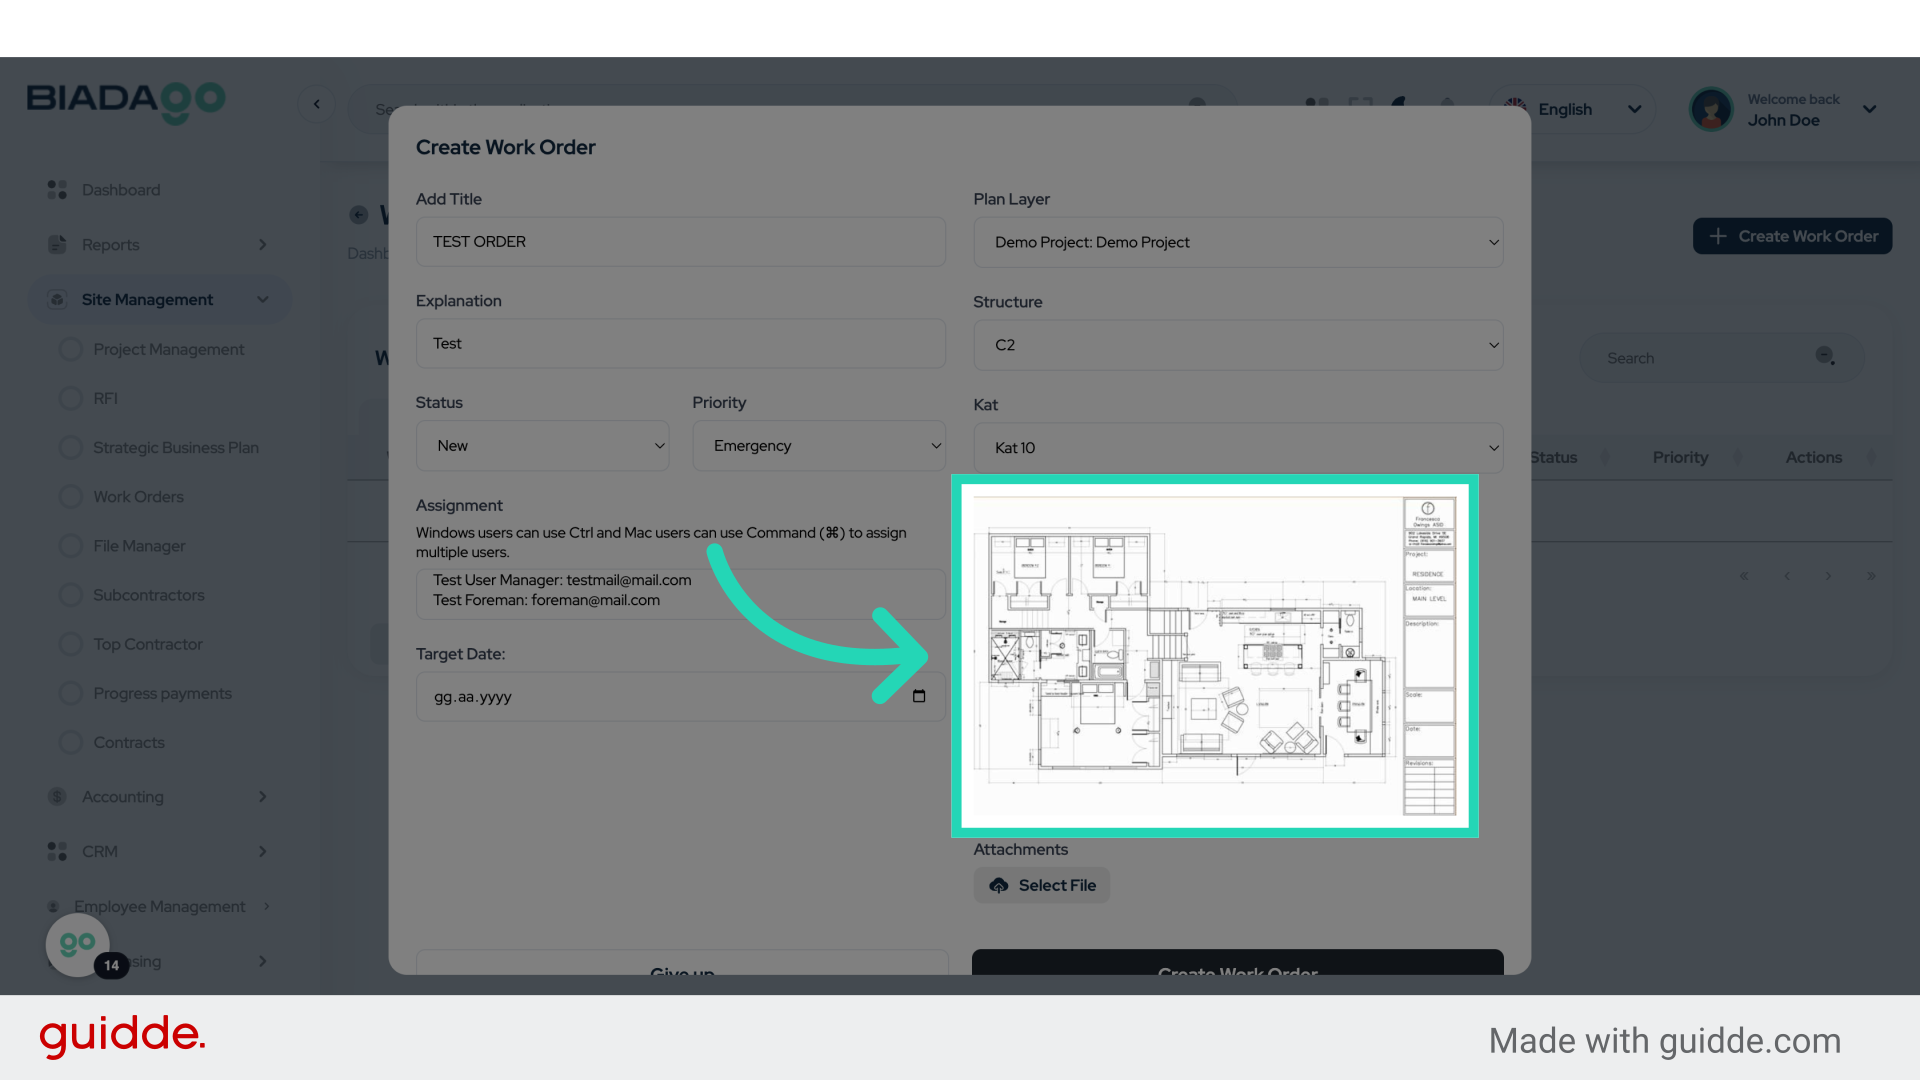Screen dimensions: 1920x1080
Task: Select the Work Orders radio item
Action: pos(71,497)
